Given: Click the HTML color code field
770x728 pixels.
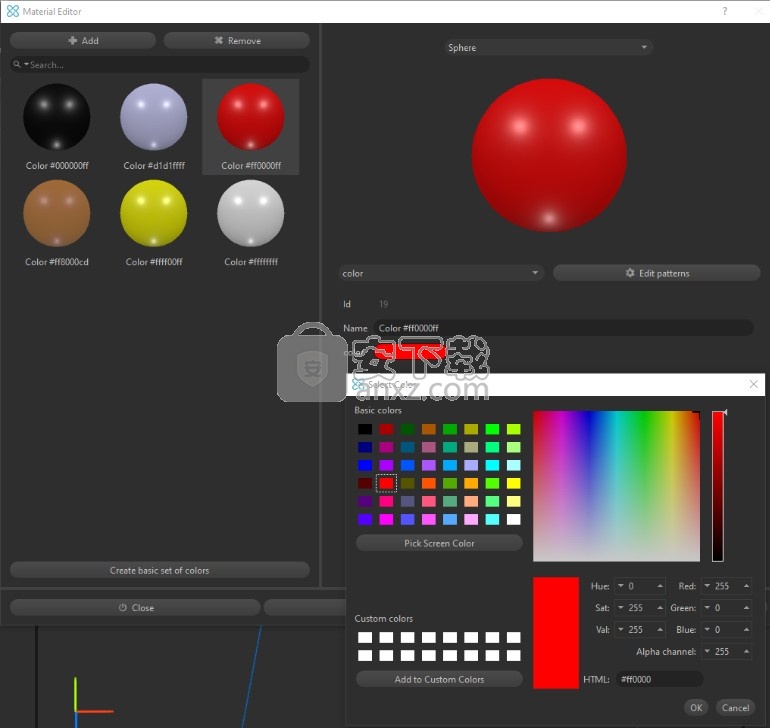Looking at the screenshot, I should point(660,679).
